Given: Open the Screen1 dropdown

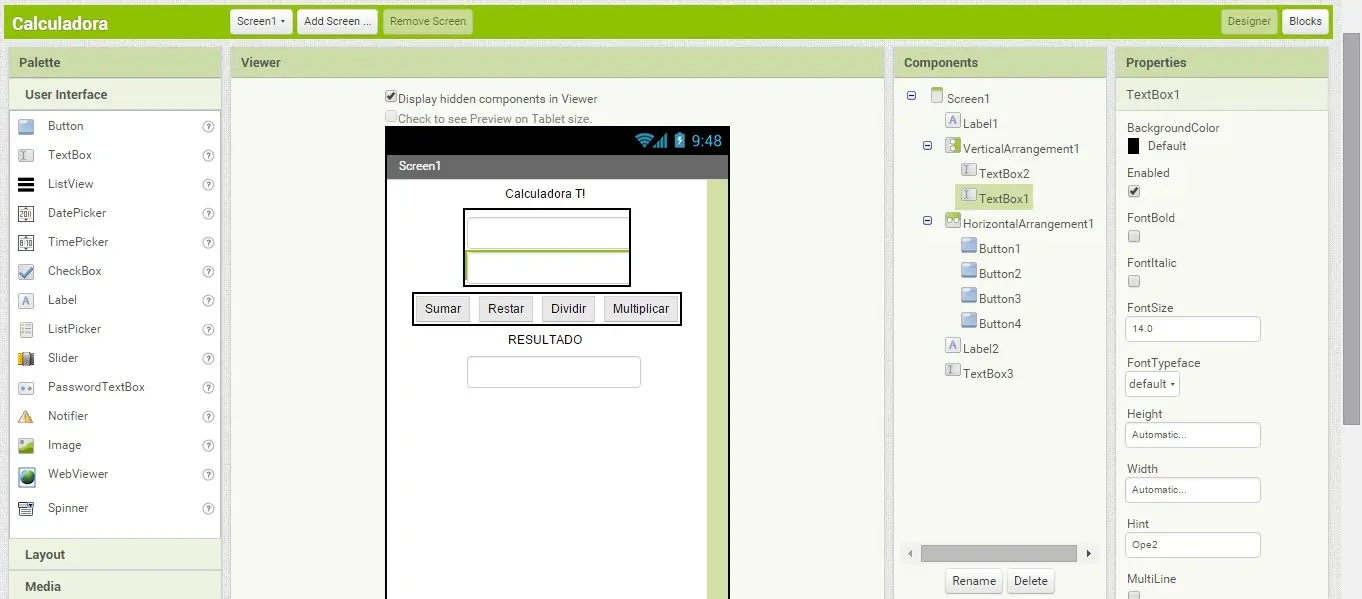Looking at the screenshot, I should 262,21.
